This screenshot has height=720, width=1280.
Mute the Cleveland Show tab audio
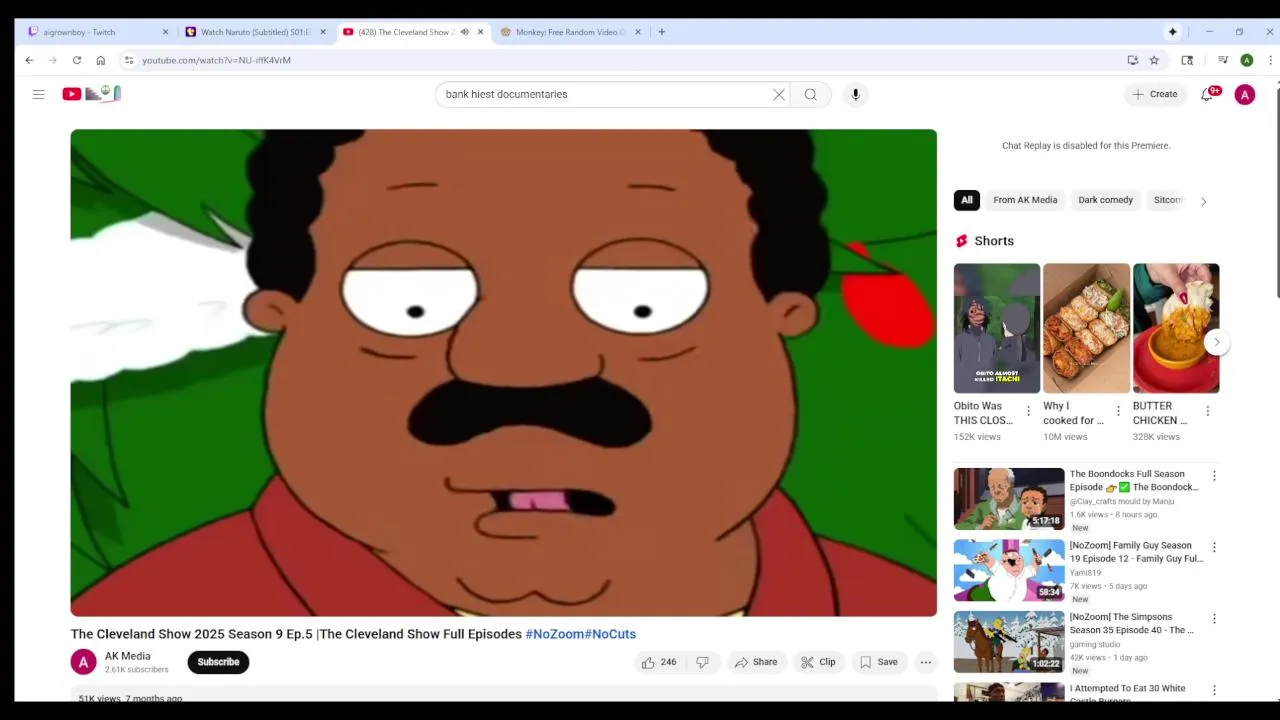click(464, 32)
